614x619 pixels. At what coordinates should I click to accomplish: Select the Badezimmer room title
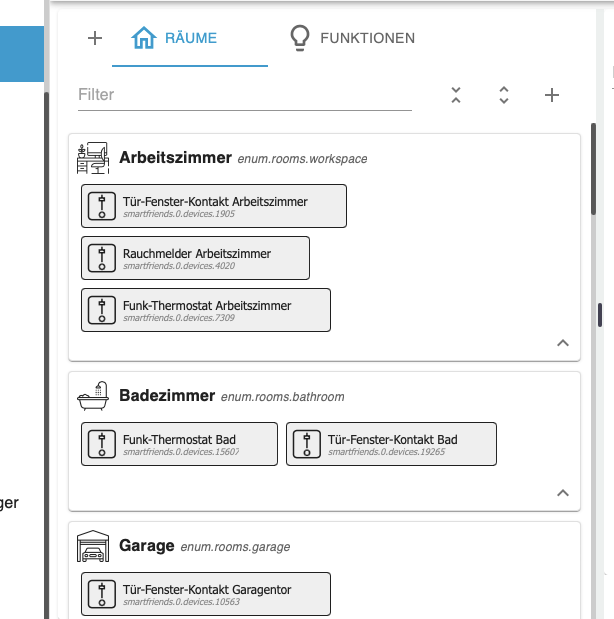tap(167, 396)
